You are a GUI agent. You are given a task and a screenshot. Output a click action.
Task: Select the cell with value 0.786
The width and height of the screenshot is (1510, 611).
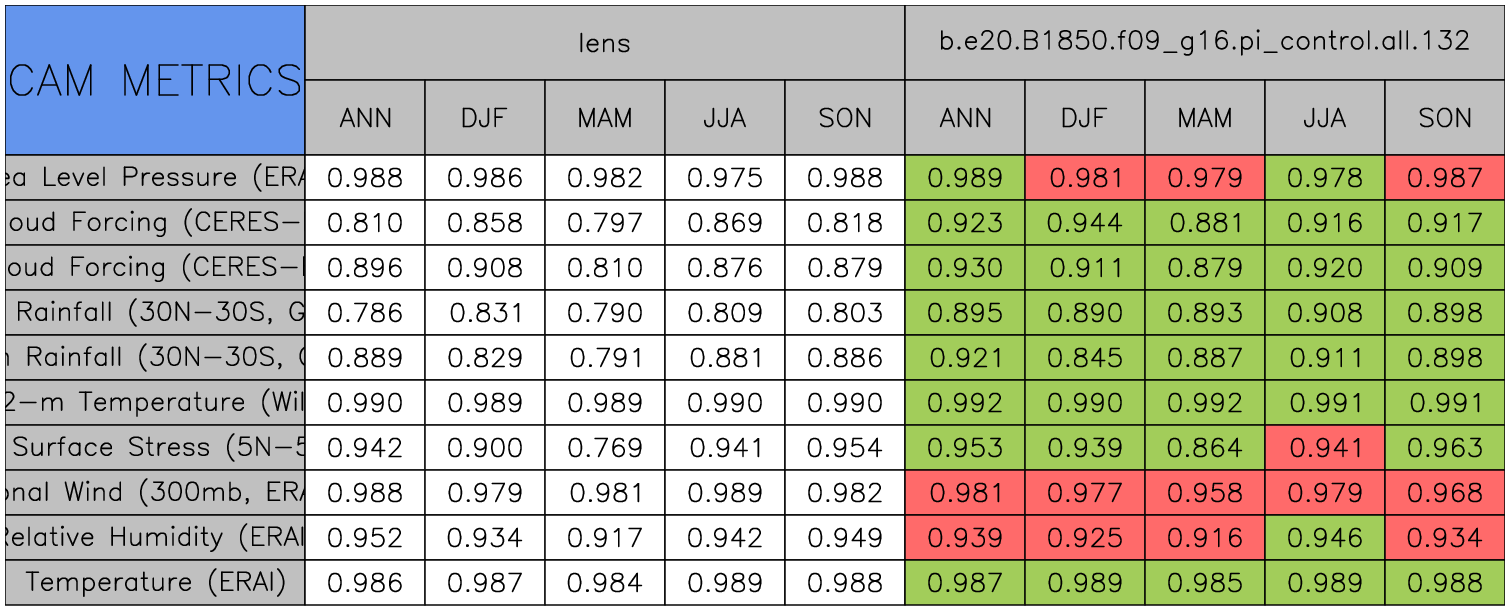pyautogui.click(x=365, y=313)
